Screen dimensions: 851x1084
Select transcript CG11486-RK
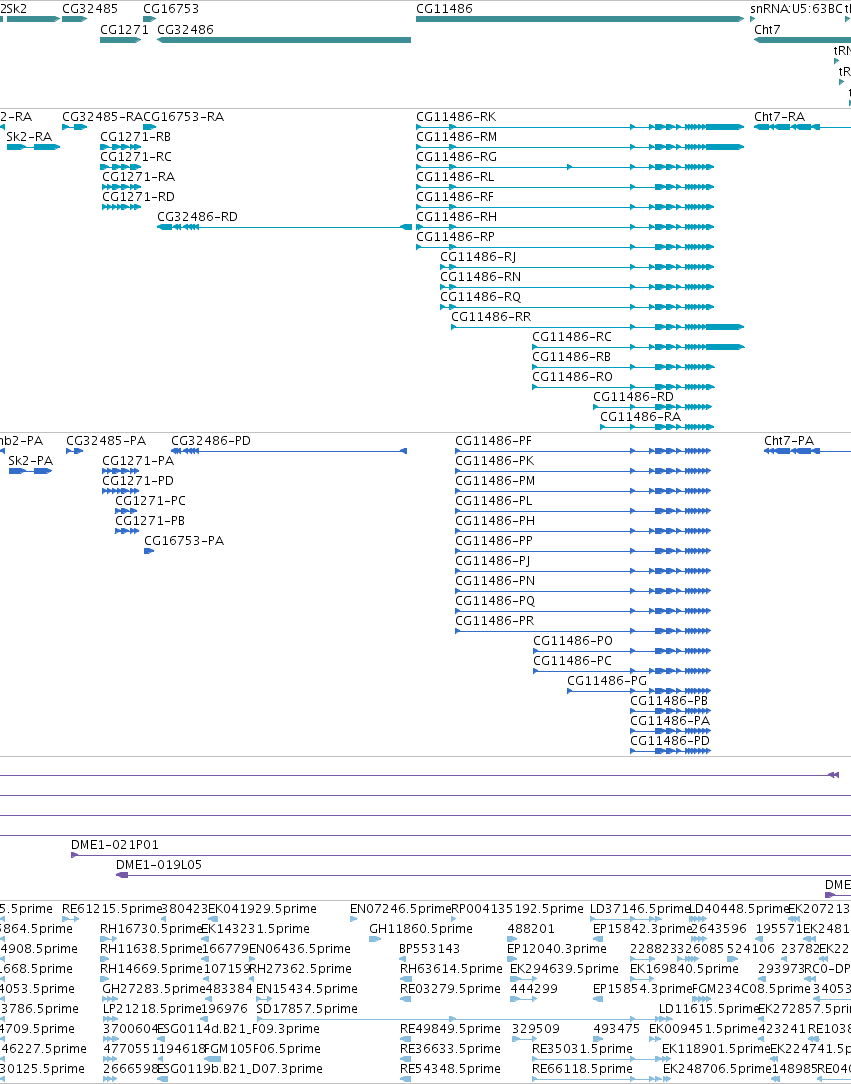point(456,117)
